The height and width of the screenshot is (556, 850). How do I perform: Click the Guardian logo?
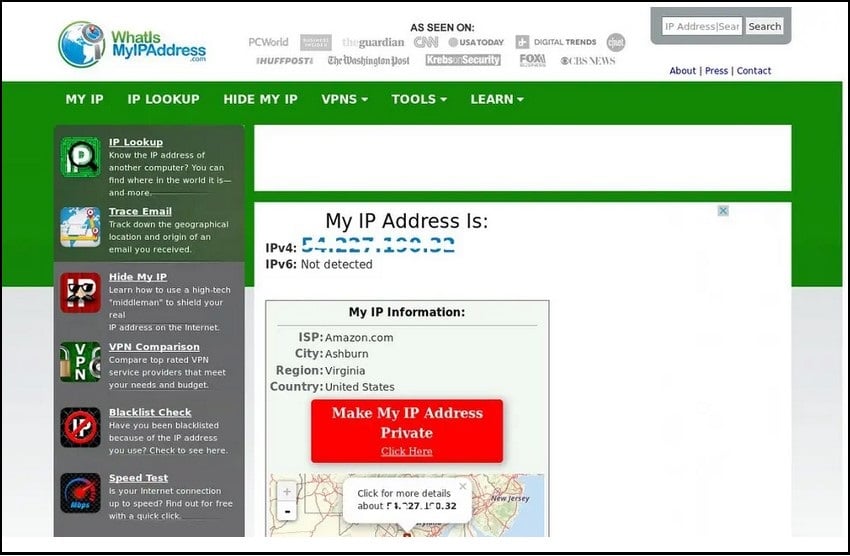[x=373, y=42]
